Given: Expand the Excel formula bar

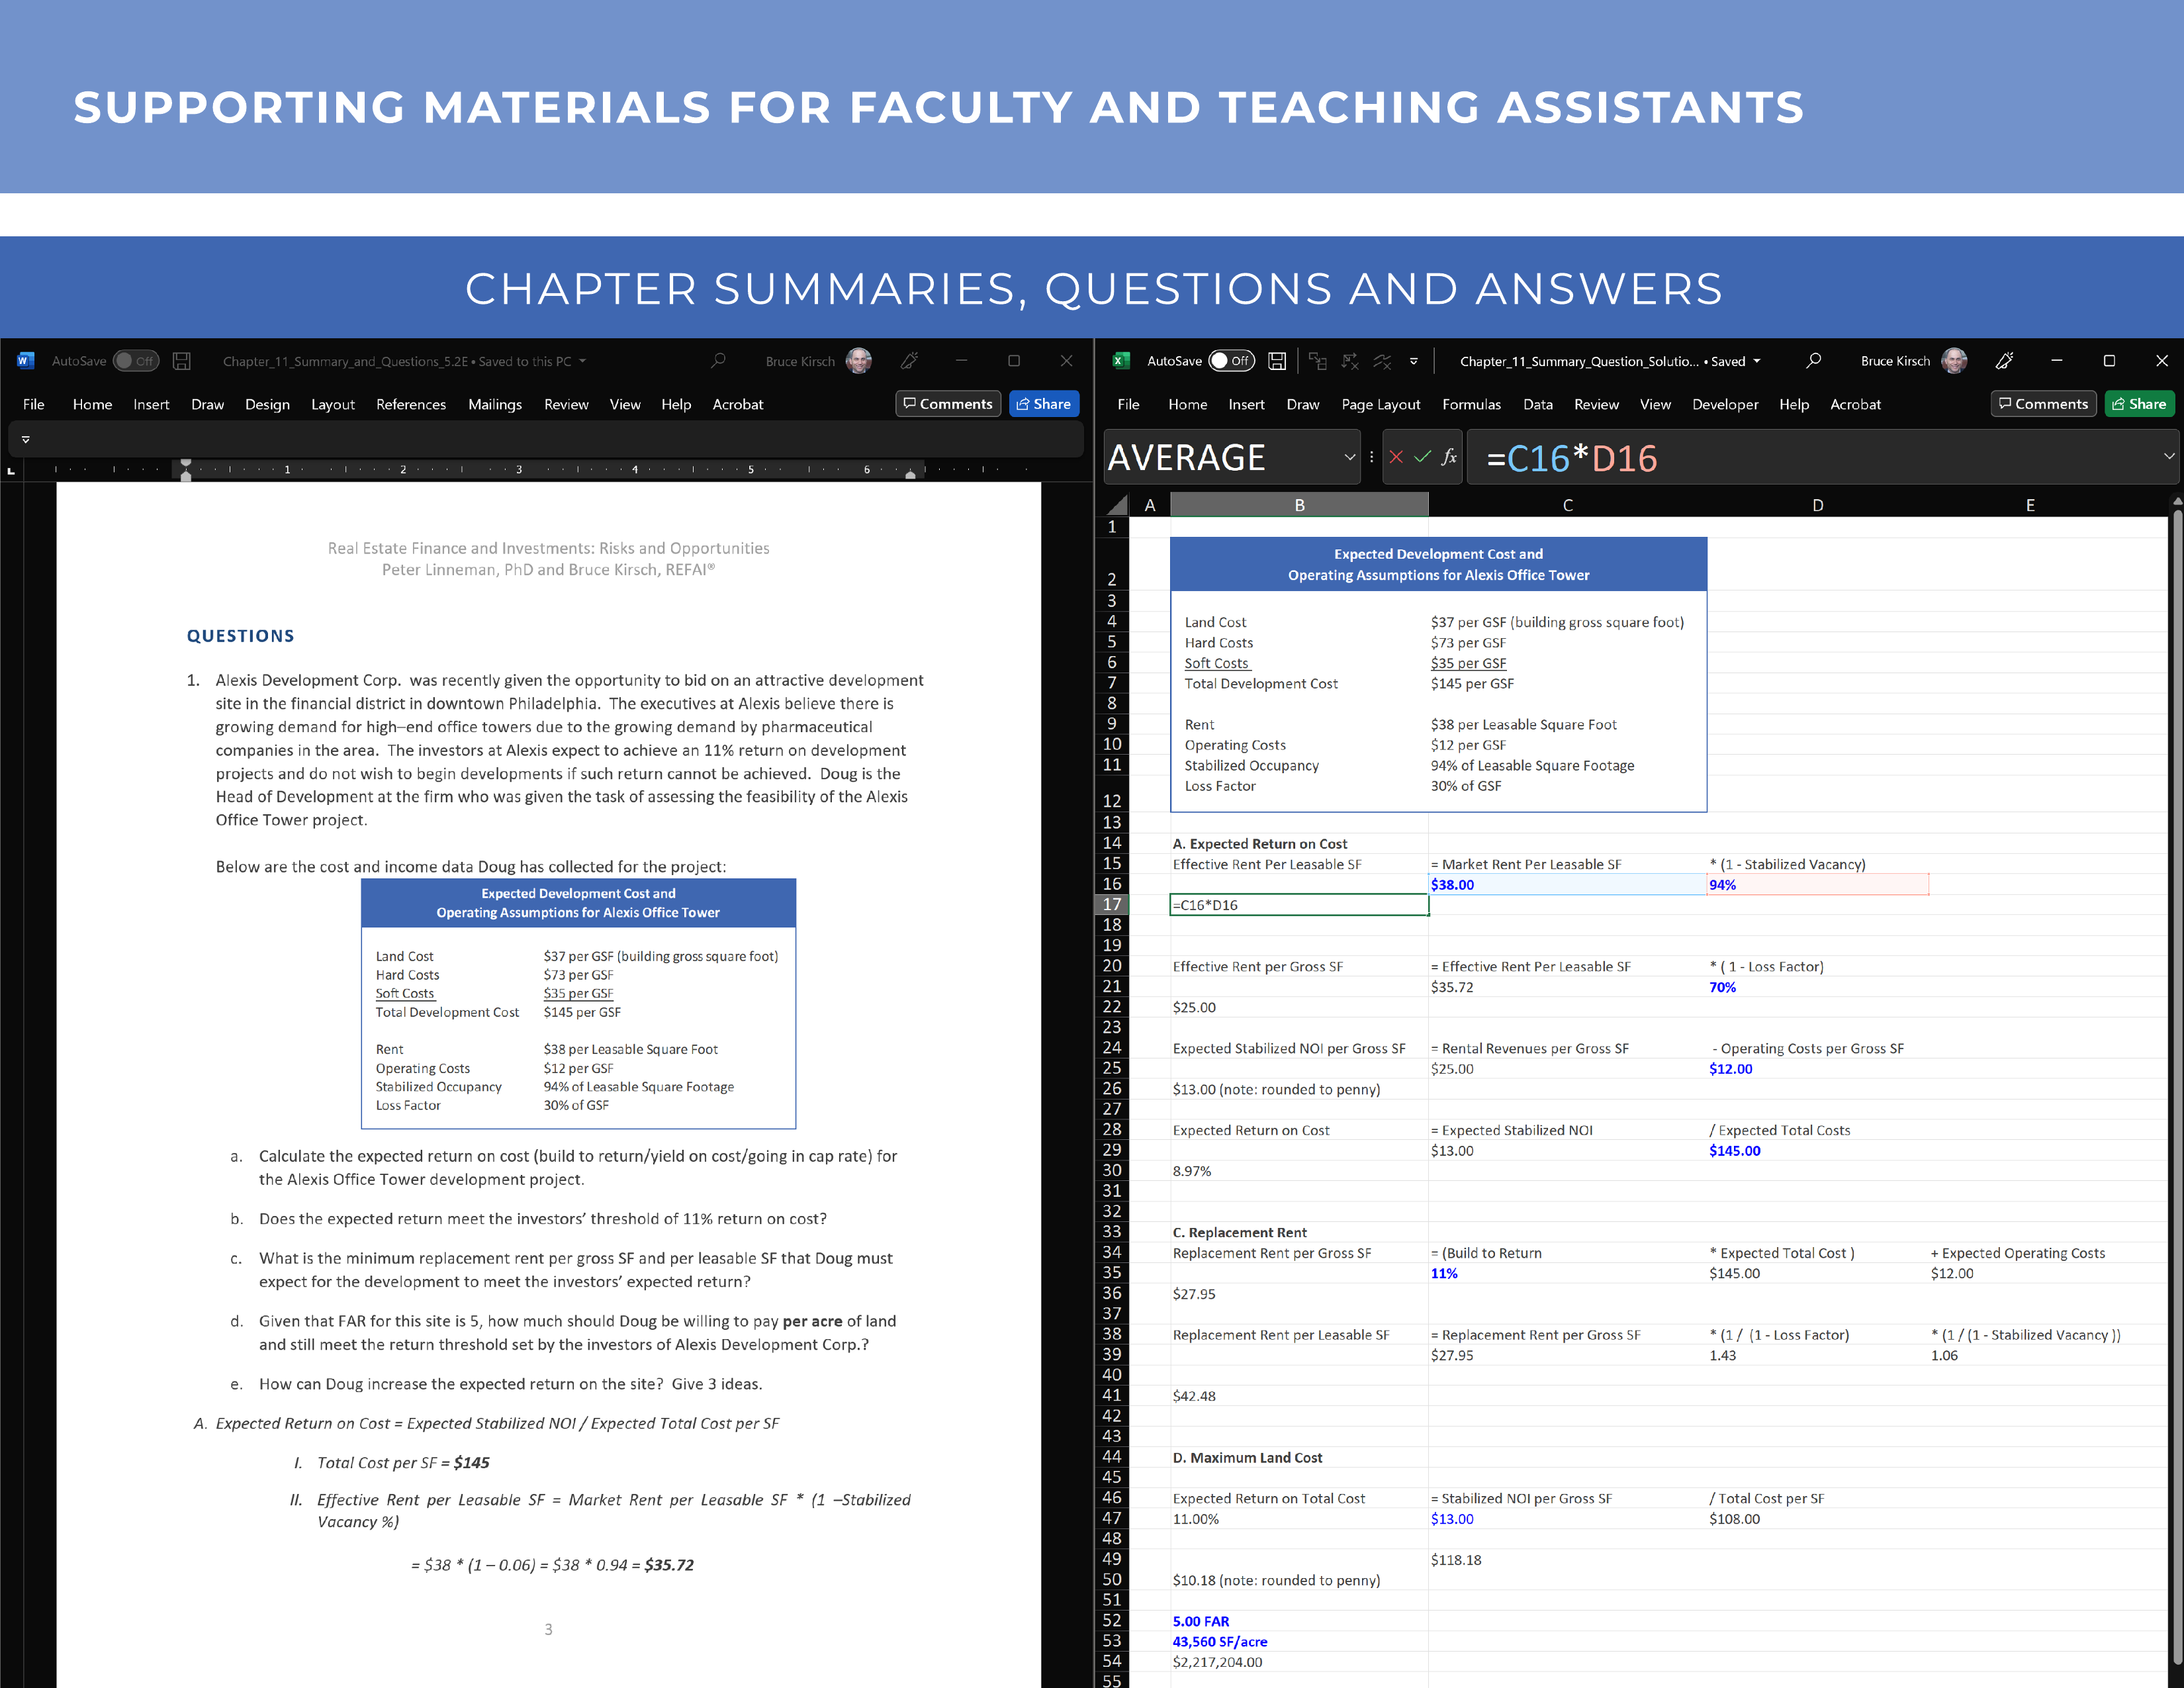Looking at the screenshot, I should click(2169, 457).
